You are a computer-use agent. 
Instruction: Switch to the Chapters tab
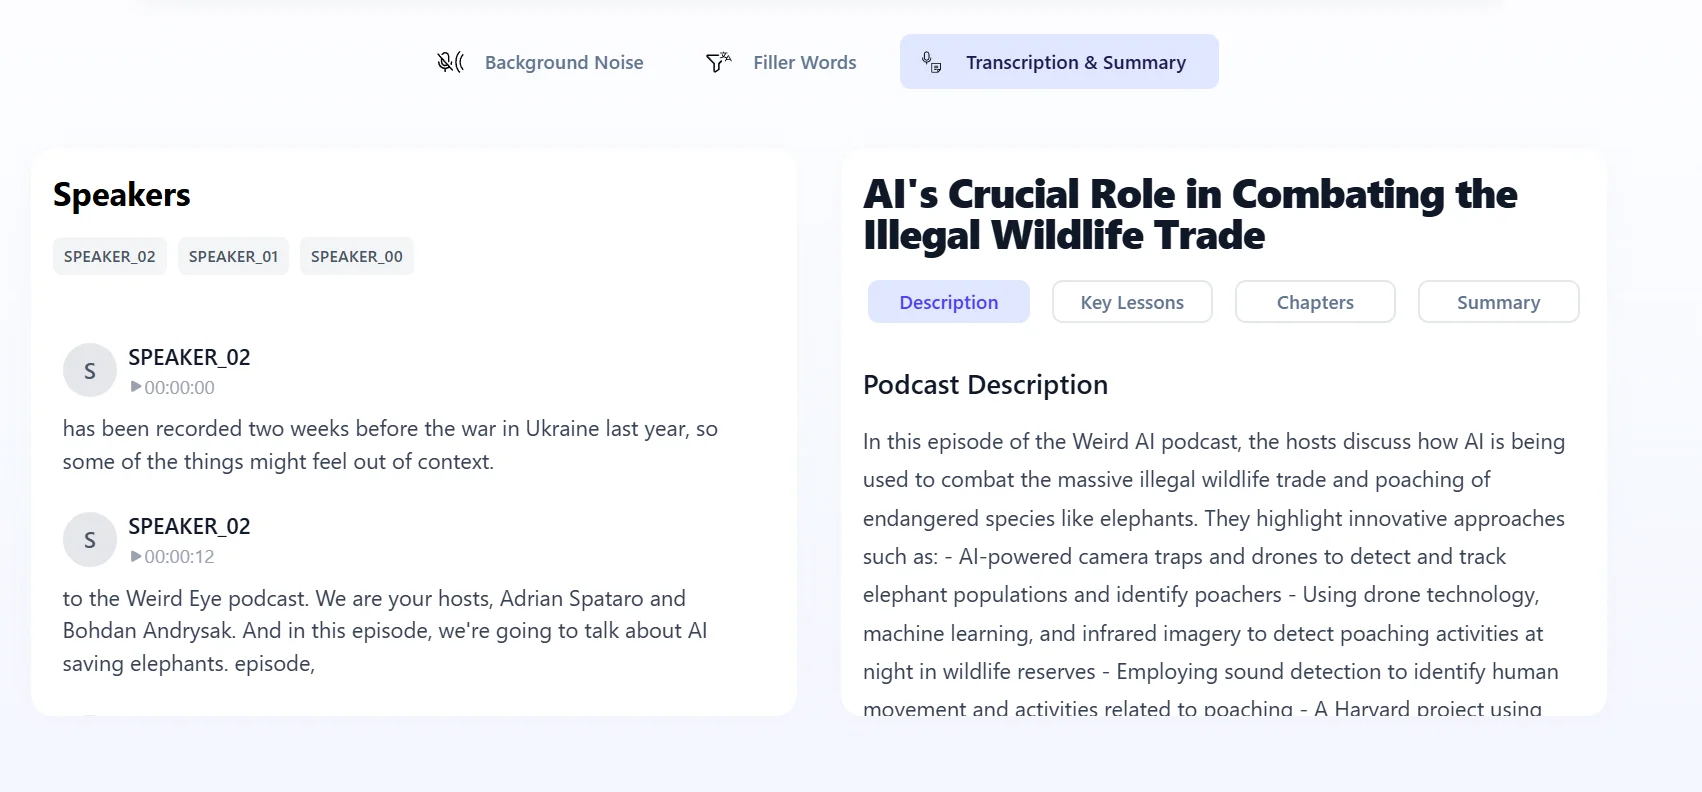coord(1315,302)
